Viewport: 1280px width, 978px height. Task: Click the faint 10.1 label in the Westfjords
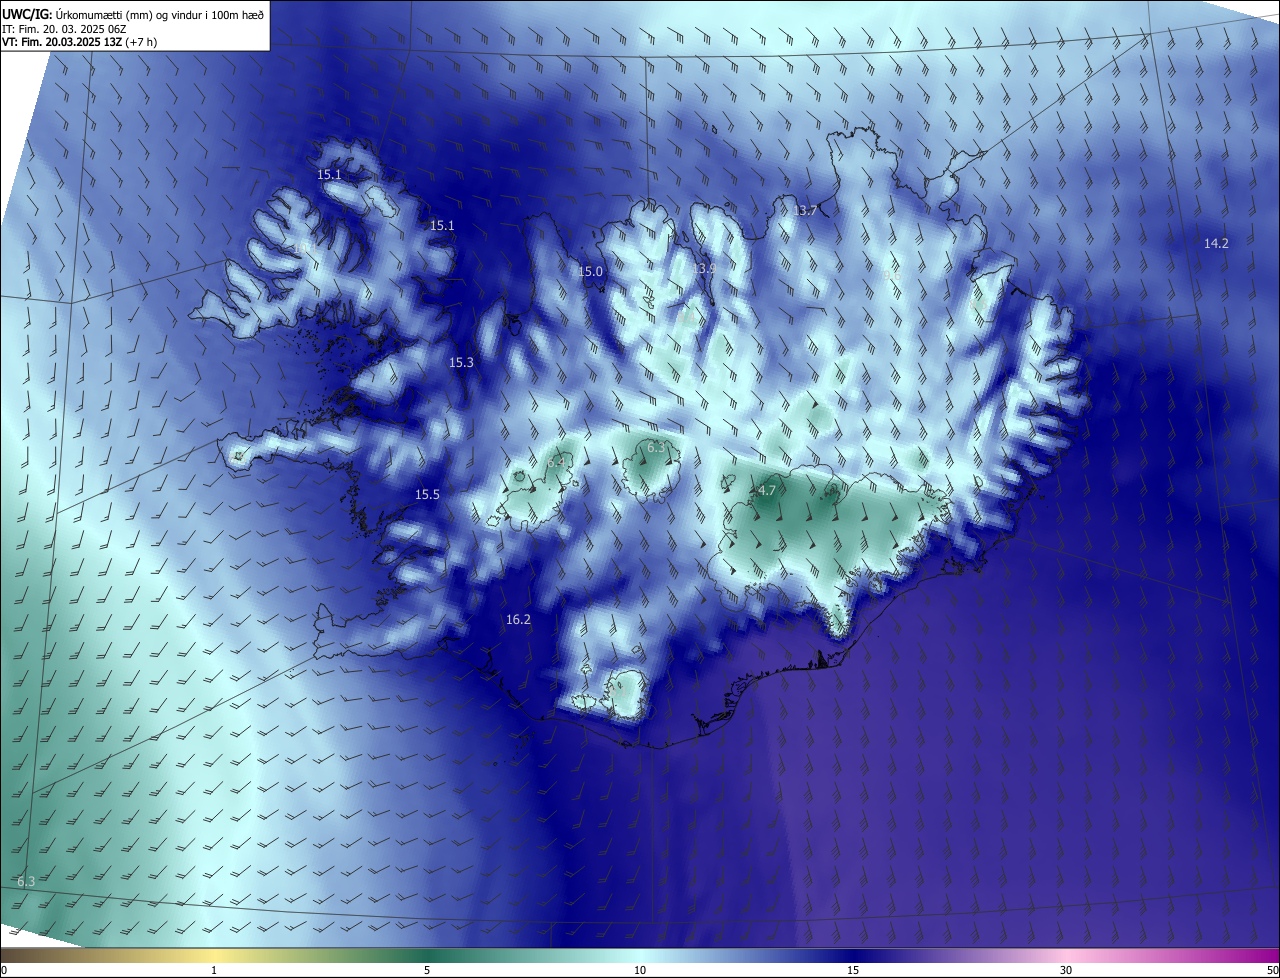click(x=306, y=248)
